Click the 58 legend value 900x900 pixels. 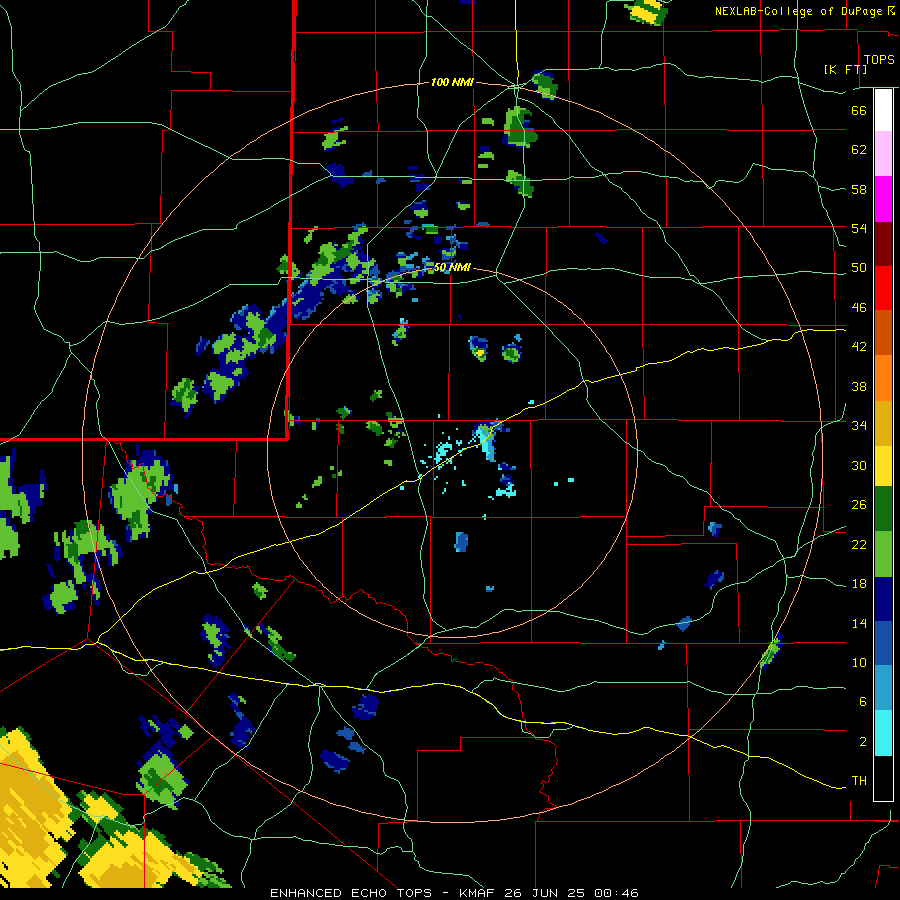[x=859, y=189]
